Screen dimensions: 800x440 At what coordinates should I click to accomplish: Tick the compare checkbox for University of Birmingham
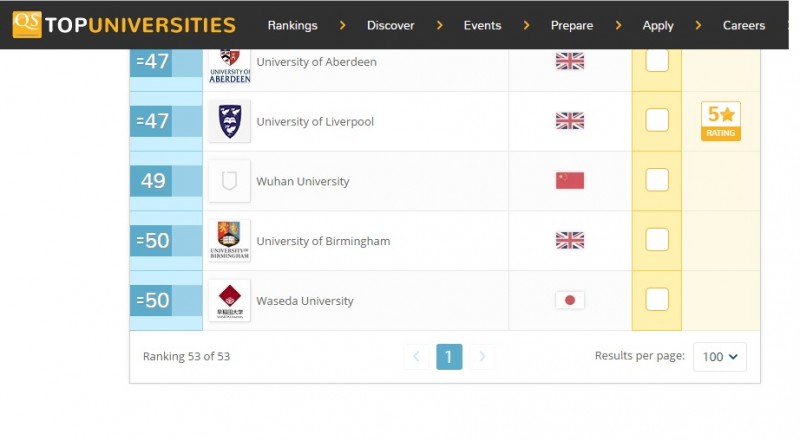[657, 239]
